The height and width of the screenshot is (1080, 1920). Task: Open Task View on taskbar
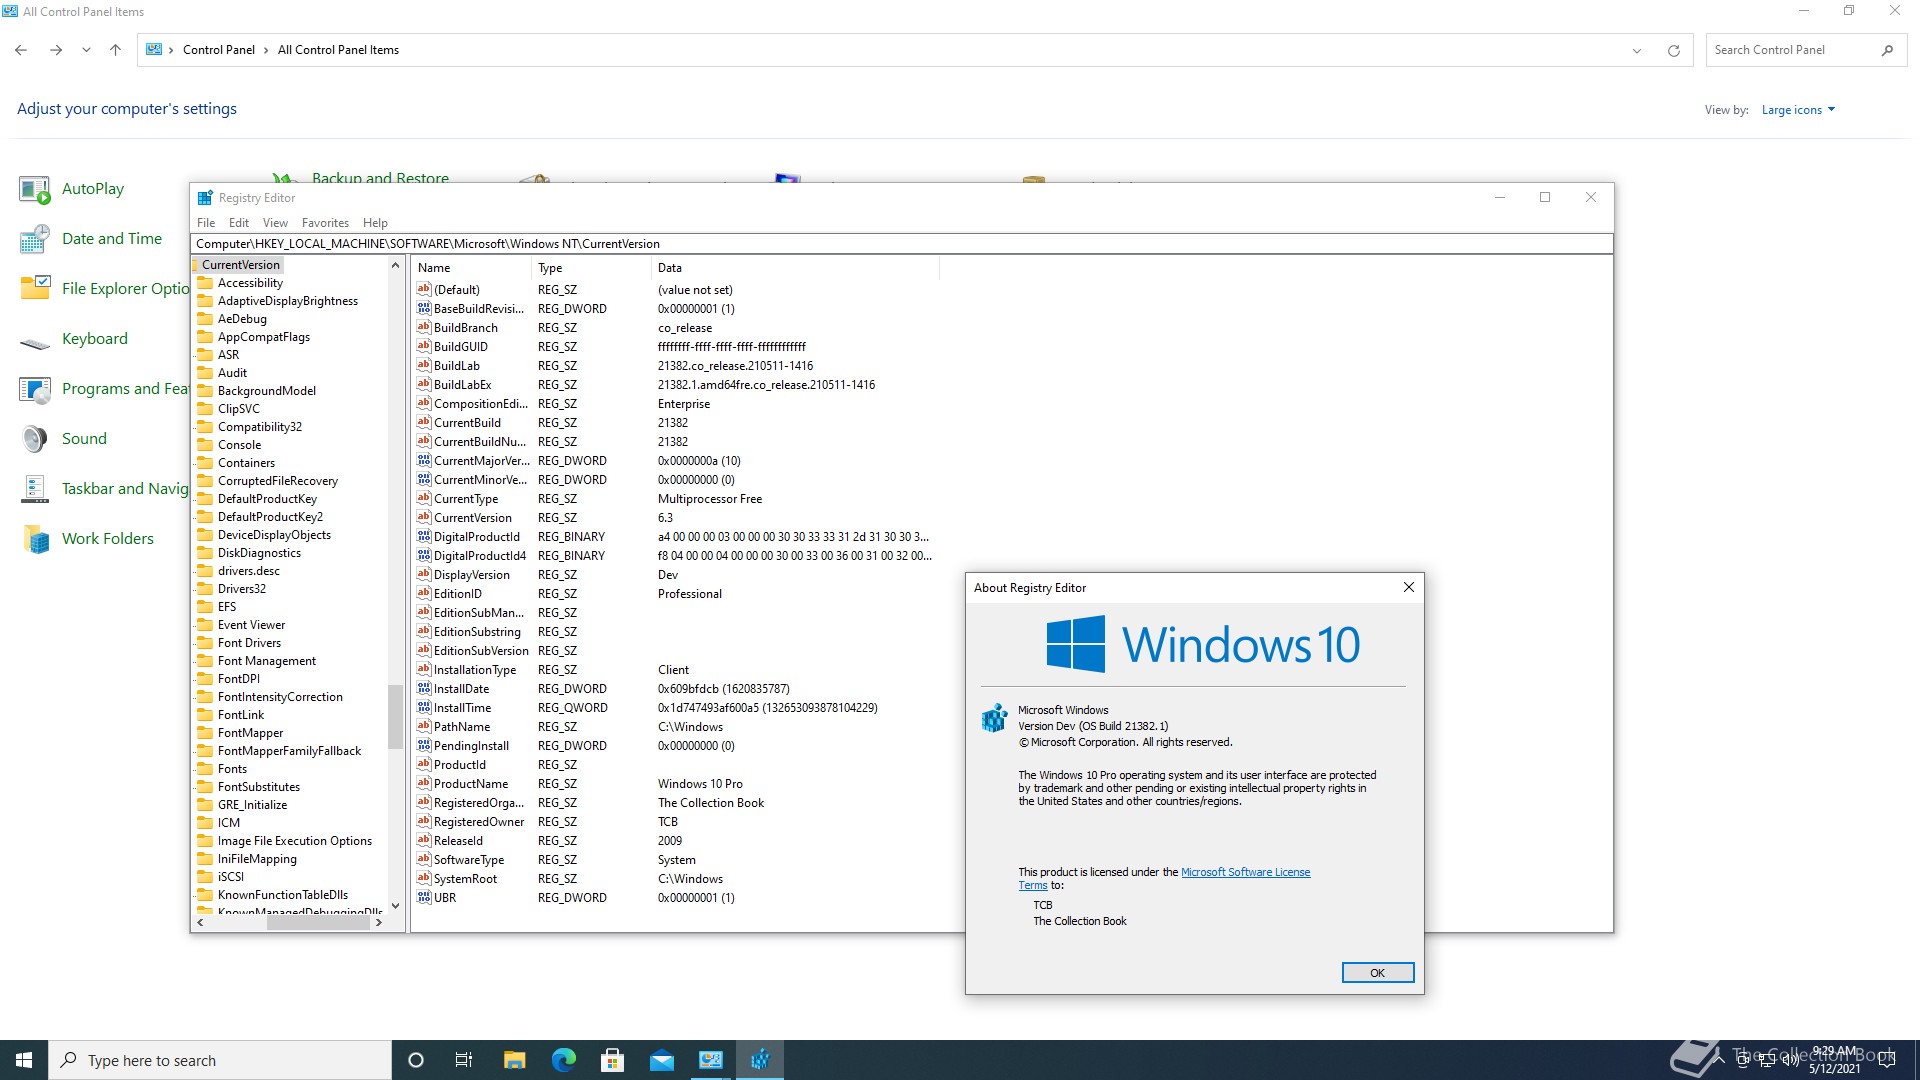tap(464, 1060)
